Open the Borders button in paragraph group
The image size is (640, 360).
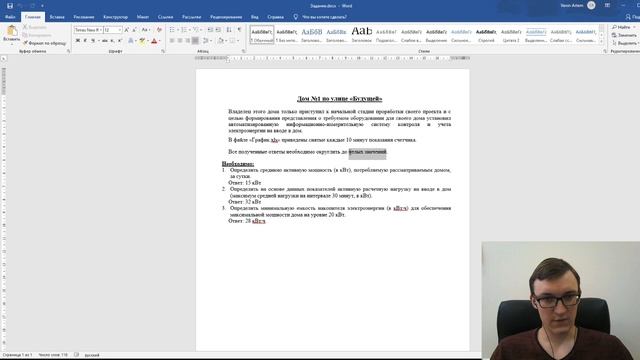pos(232,40)
